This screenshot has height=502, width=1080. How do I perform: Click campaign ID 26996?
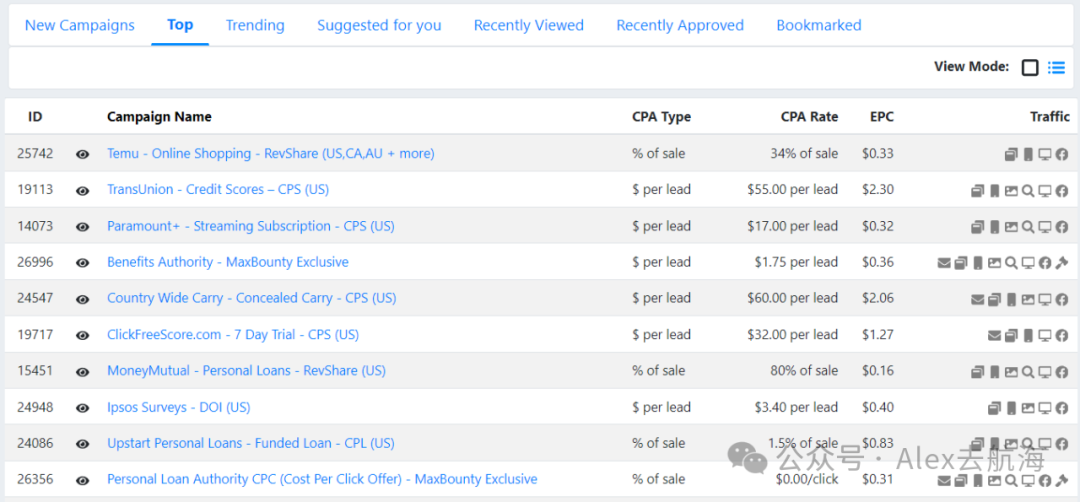click(x=35, y=262)
